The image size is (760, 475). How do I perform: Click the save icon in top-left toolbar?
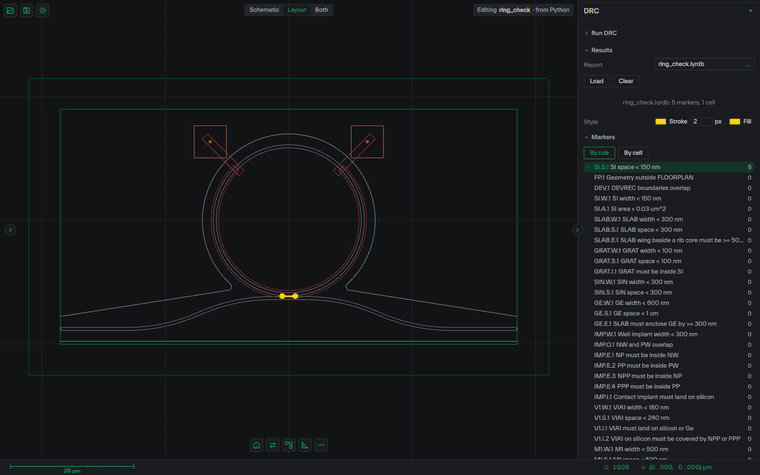click(27, 10)
